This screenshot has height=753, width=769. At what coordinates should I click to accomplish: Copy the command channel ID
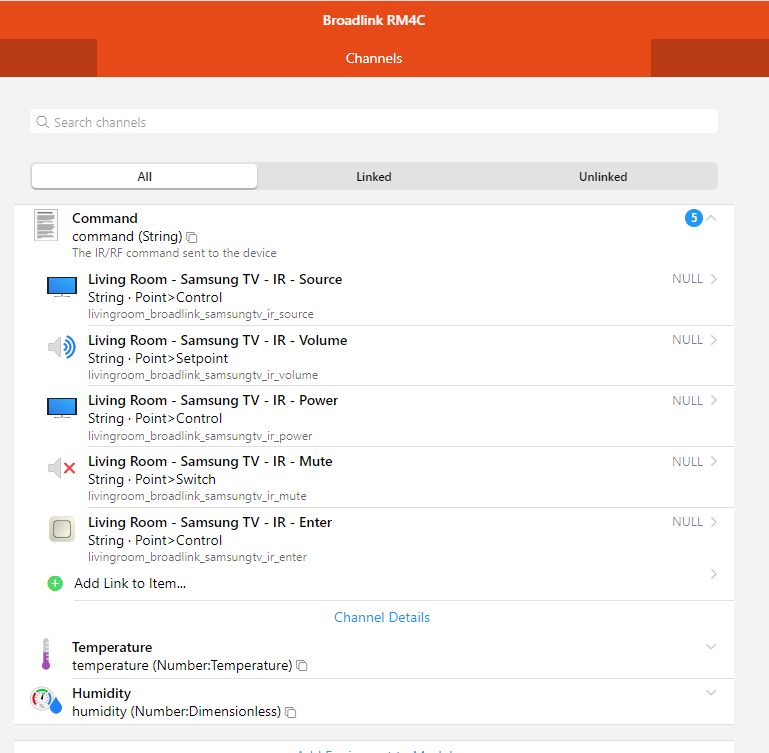[x=193, y=237]
